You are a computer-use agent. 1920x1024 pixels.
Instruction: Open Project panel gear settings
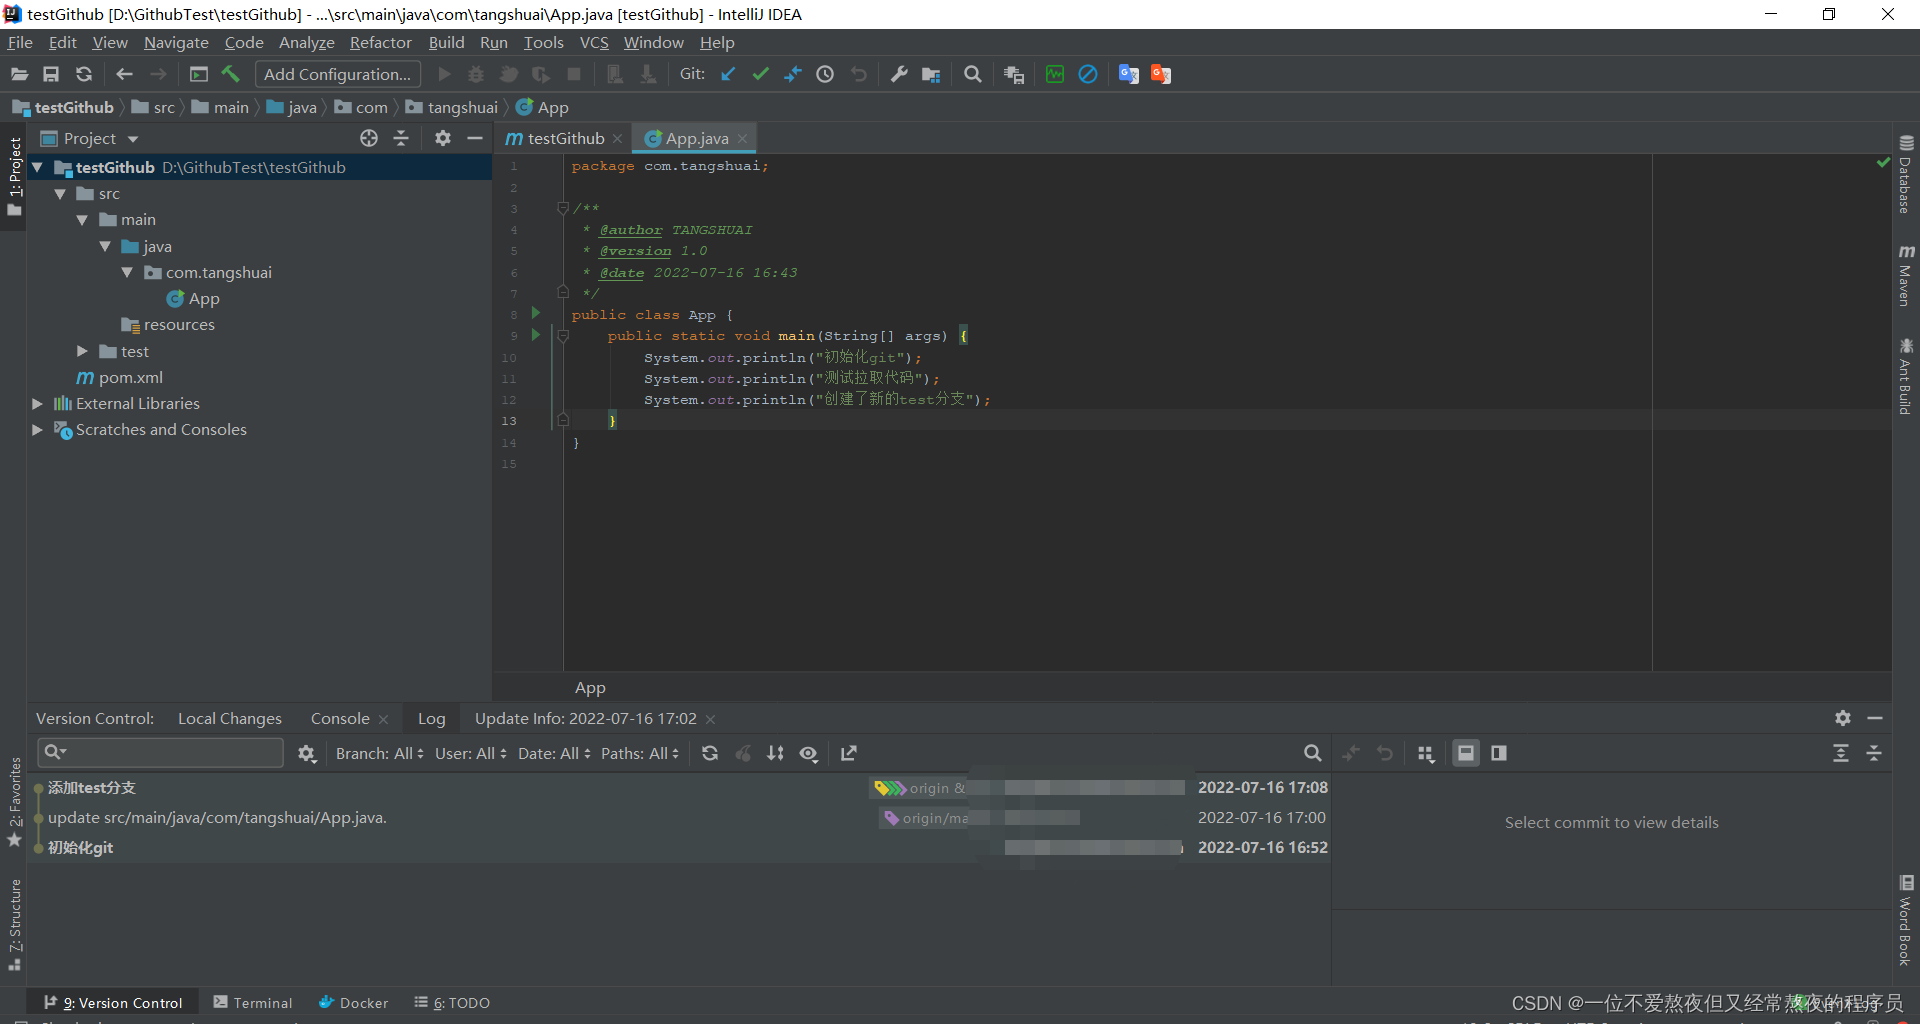click(x=443, y=138)
